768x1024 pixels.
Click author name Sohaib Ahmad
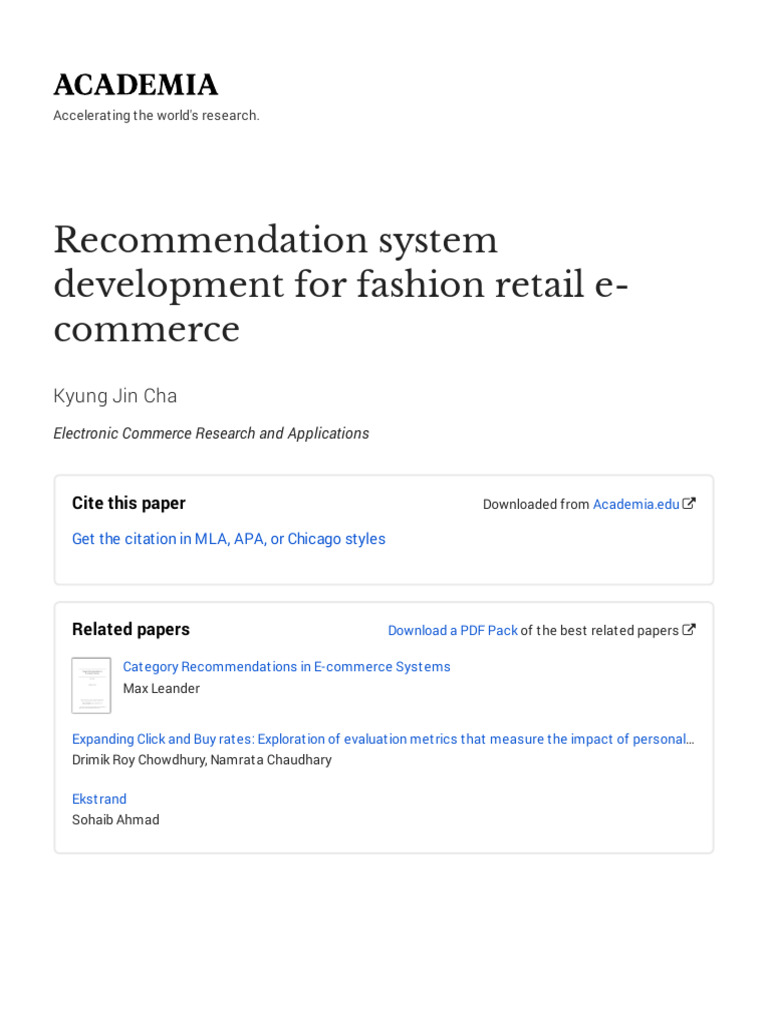point(115,820)
